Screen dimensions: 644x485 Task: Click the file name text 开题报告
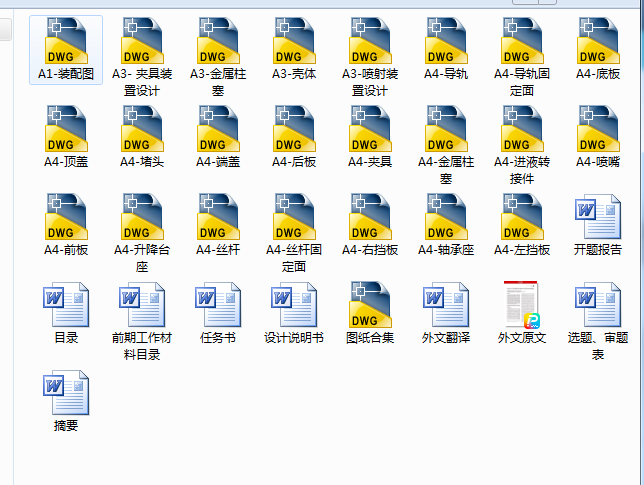(598, 250)
